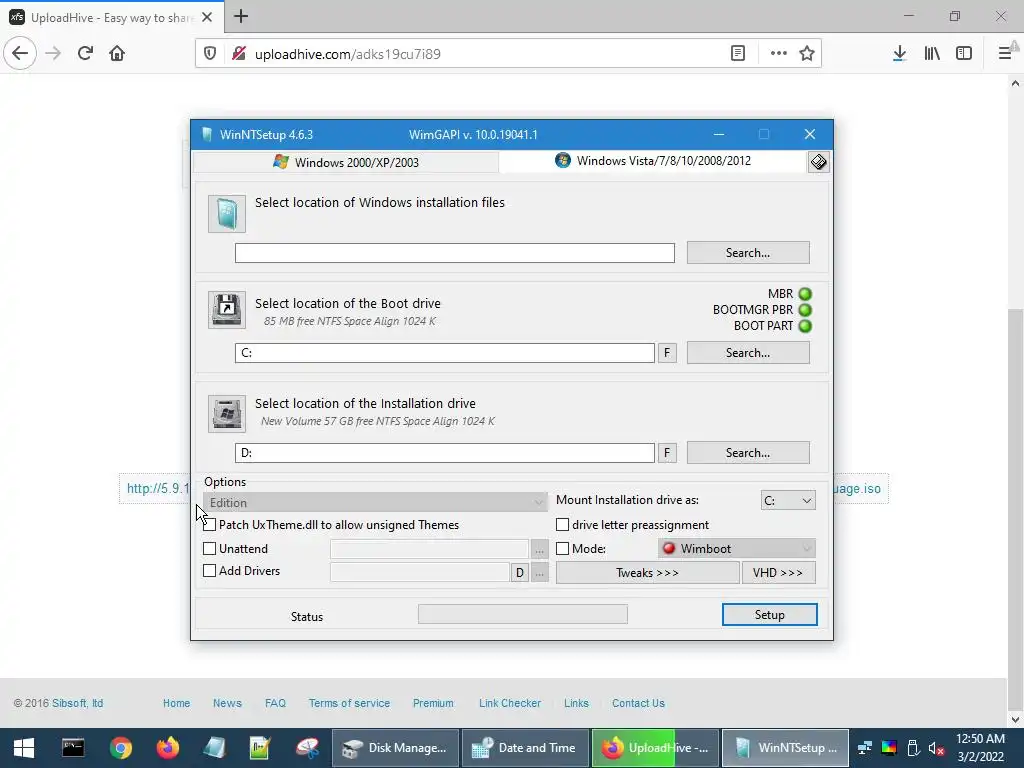Open the Wimboot mode dropdown
The height and width of the screenshot is (768, 1024).
pyautogui.click(x=737, y=549)
